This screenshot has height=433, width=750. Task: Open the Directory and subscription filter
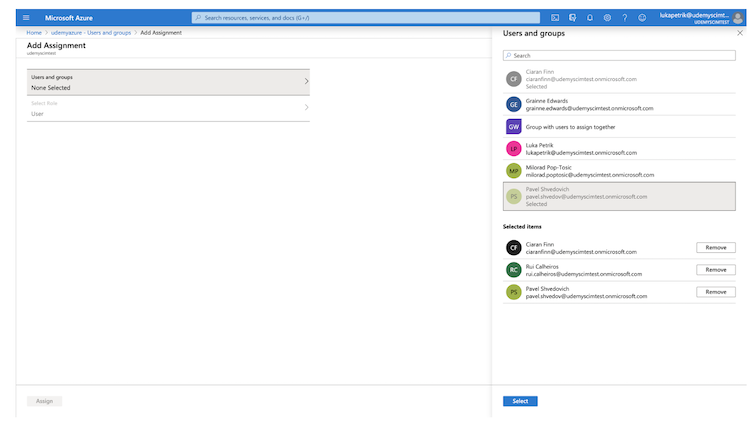(572, 18)
